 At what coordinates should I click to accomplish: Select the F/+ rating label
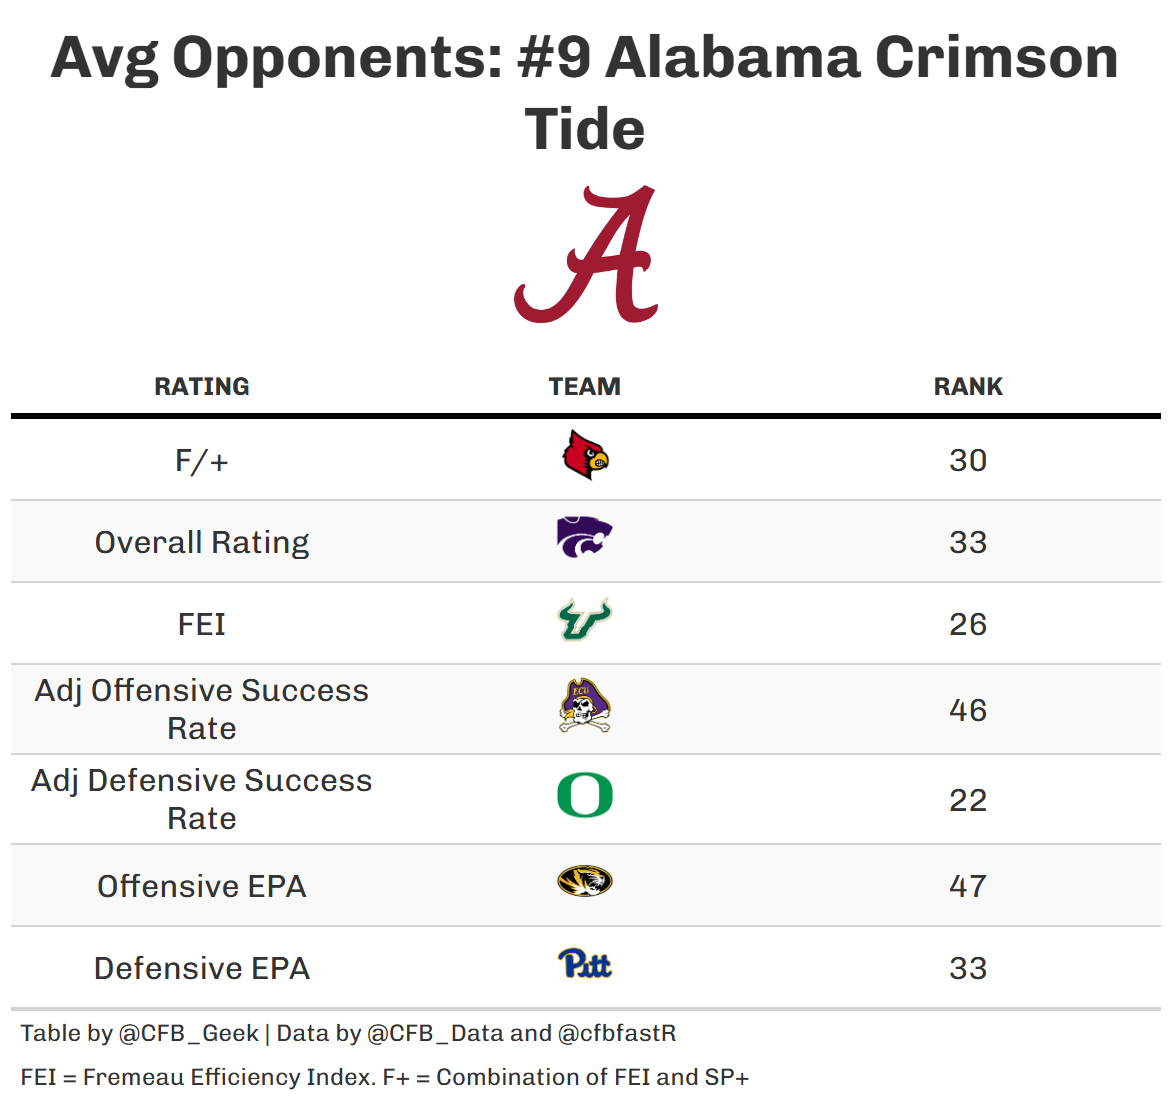[x=202, y=461]
